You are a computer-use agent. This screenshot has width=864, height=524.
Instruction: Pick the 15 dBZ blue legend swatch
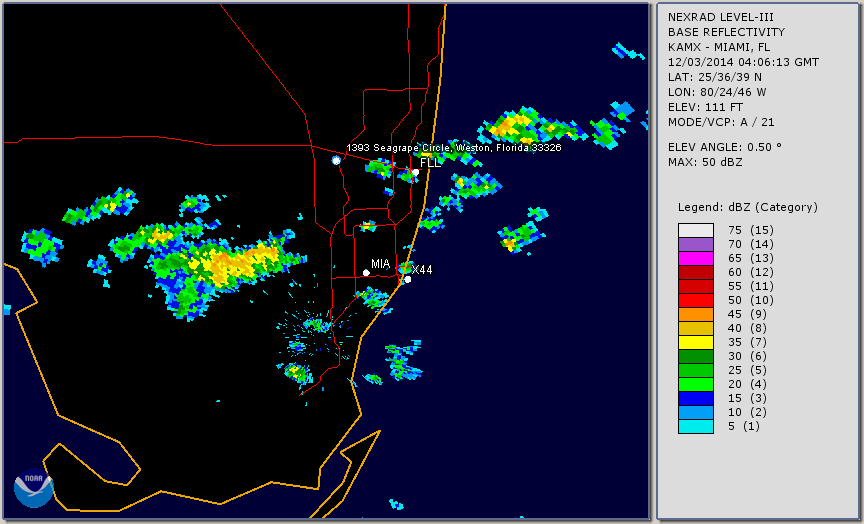point(695,399)
